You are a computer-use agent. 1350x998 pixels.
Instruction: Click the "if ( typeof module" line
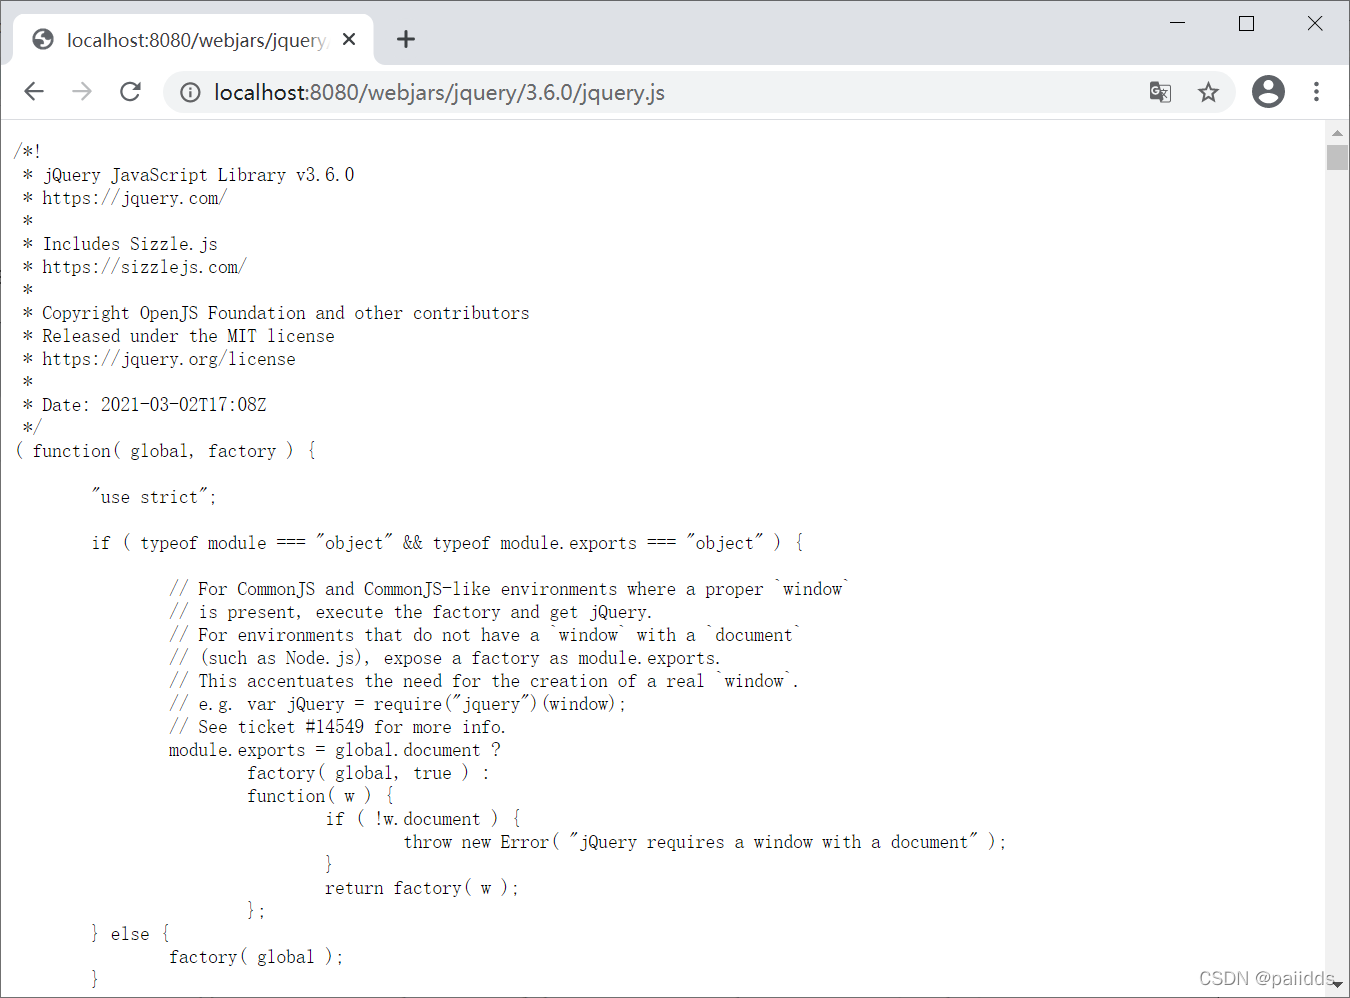tap(447, 543)
